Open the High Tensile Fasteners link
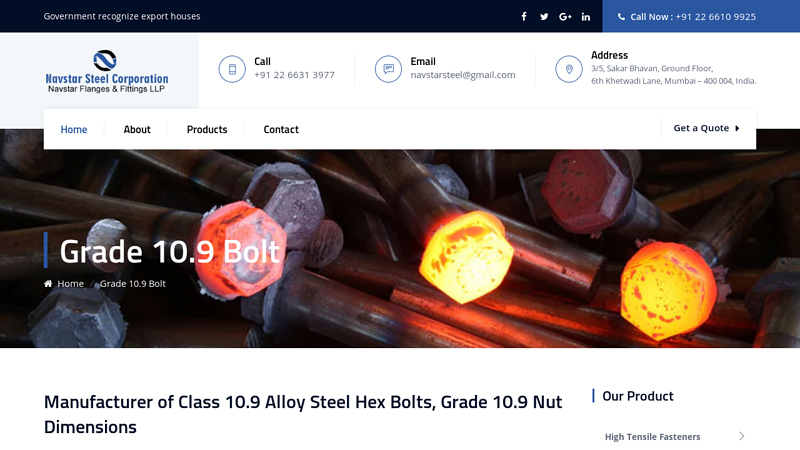Viewport: 800px width, 450px height. (653, 437)
